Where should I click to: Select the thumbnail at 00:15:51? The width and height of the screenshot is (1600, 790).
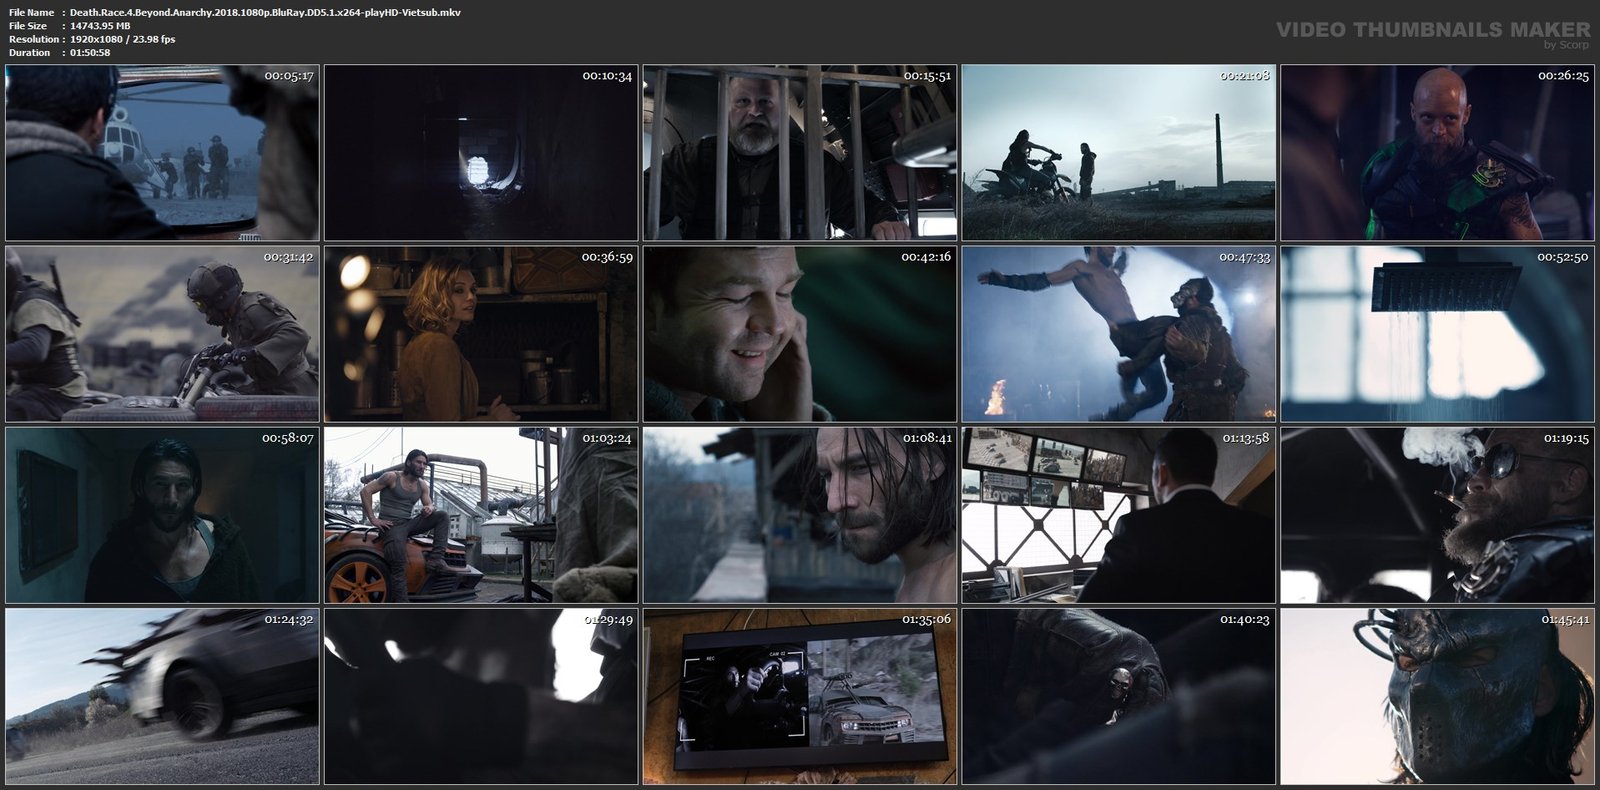coord(800,153)
